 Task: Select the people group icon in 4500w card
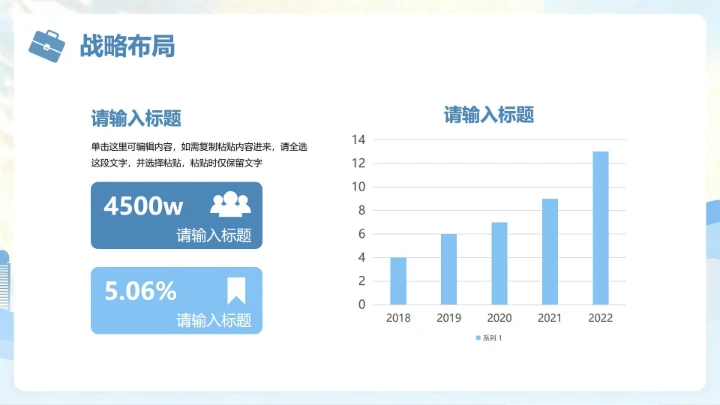coord(230,205)
